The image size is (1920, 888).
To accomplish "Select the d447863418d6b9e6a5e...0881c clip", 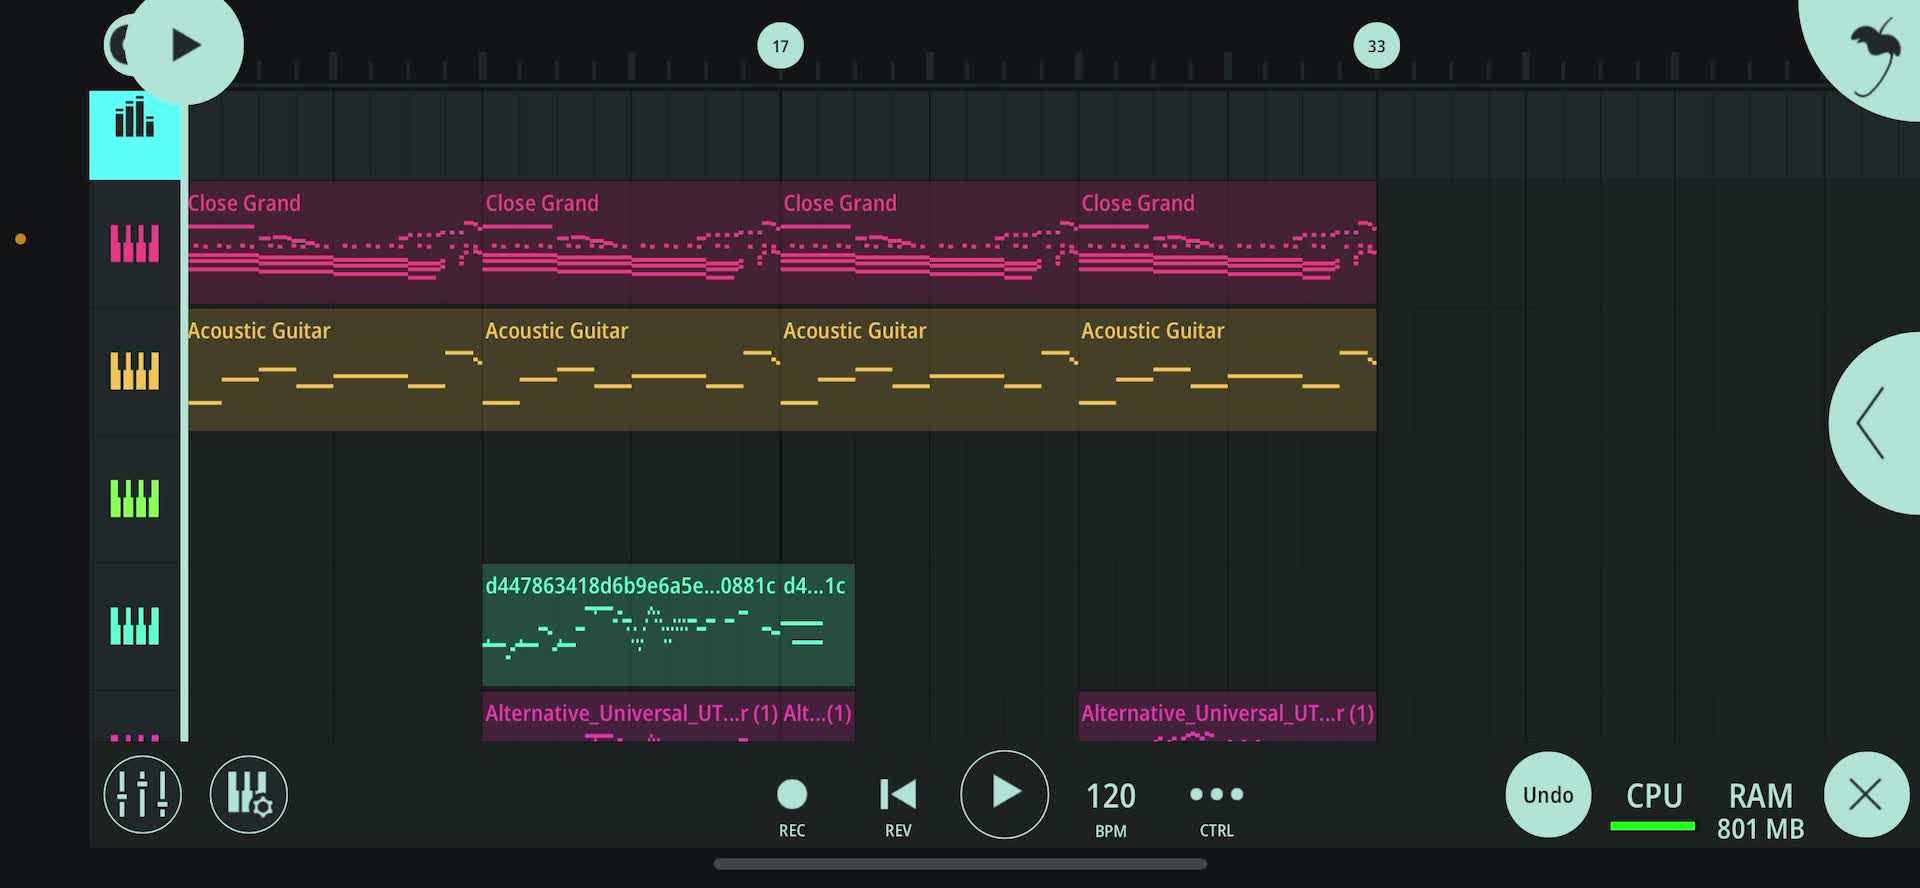I will click(631, 625).
